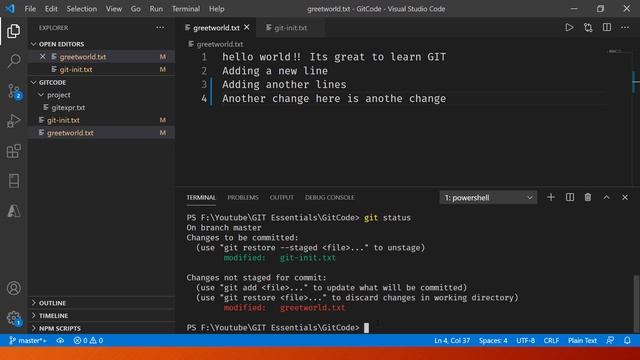Open the File menu
The height and width of the screenshot is (360, 640).
30,9
